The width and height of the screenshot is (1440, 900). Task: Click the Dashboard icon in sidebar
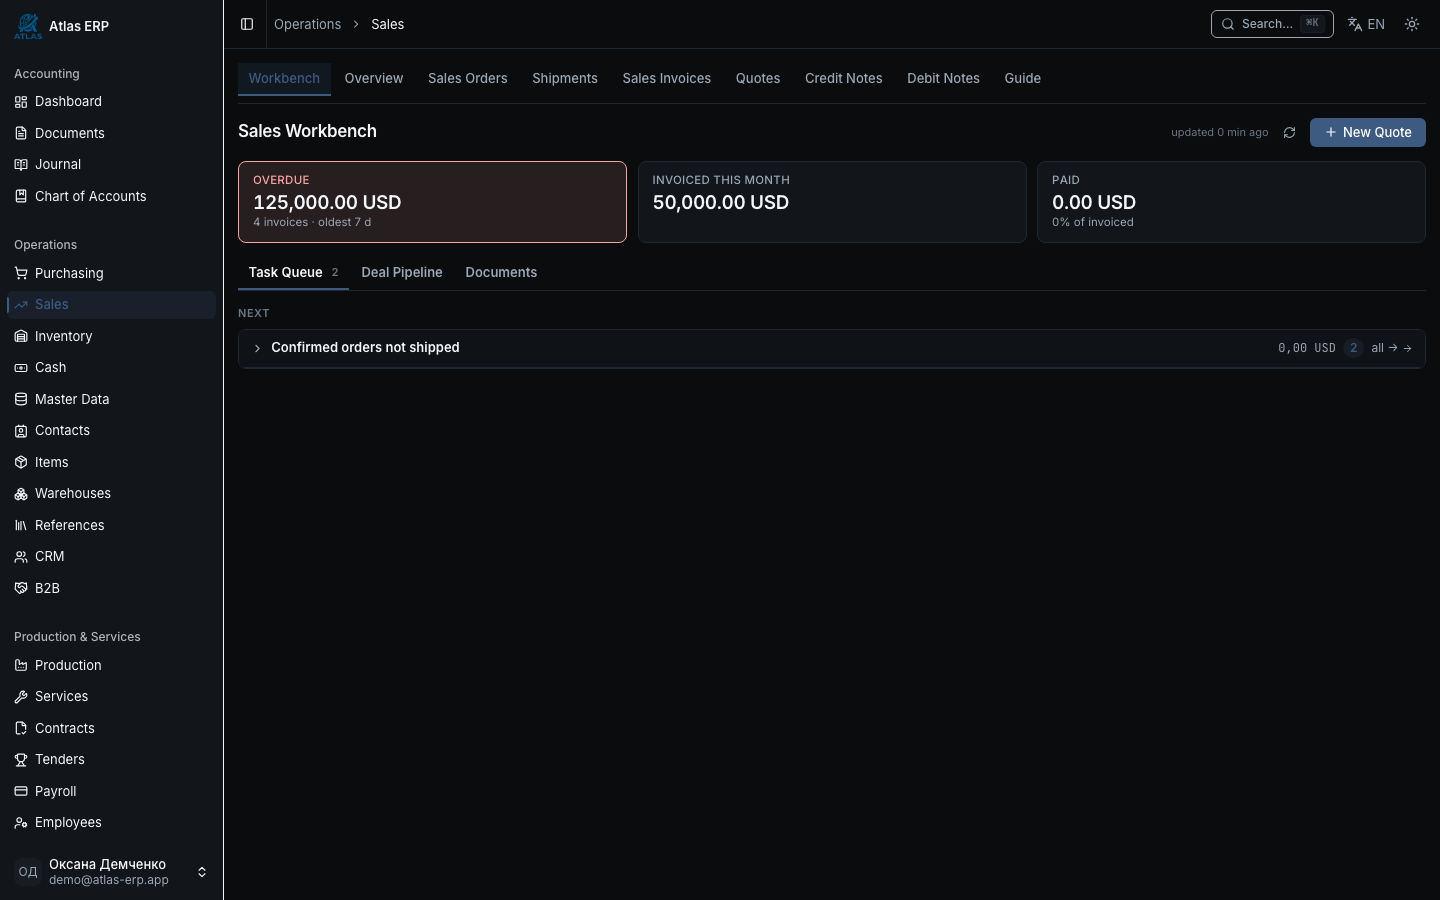click(x=21, y=102)
